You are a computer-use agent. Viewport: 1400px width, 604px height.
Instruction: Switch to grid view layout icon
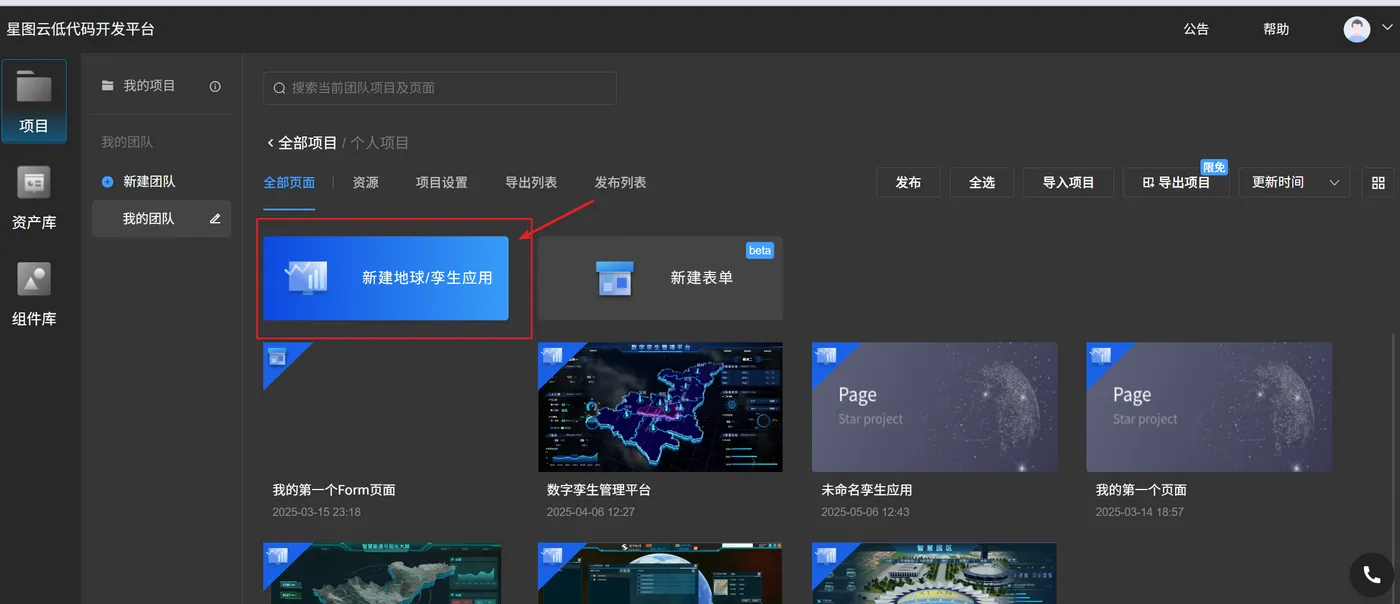(1378, 183)
